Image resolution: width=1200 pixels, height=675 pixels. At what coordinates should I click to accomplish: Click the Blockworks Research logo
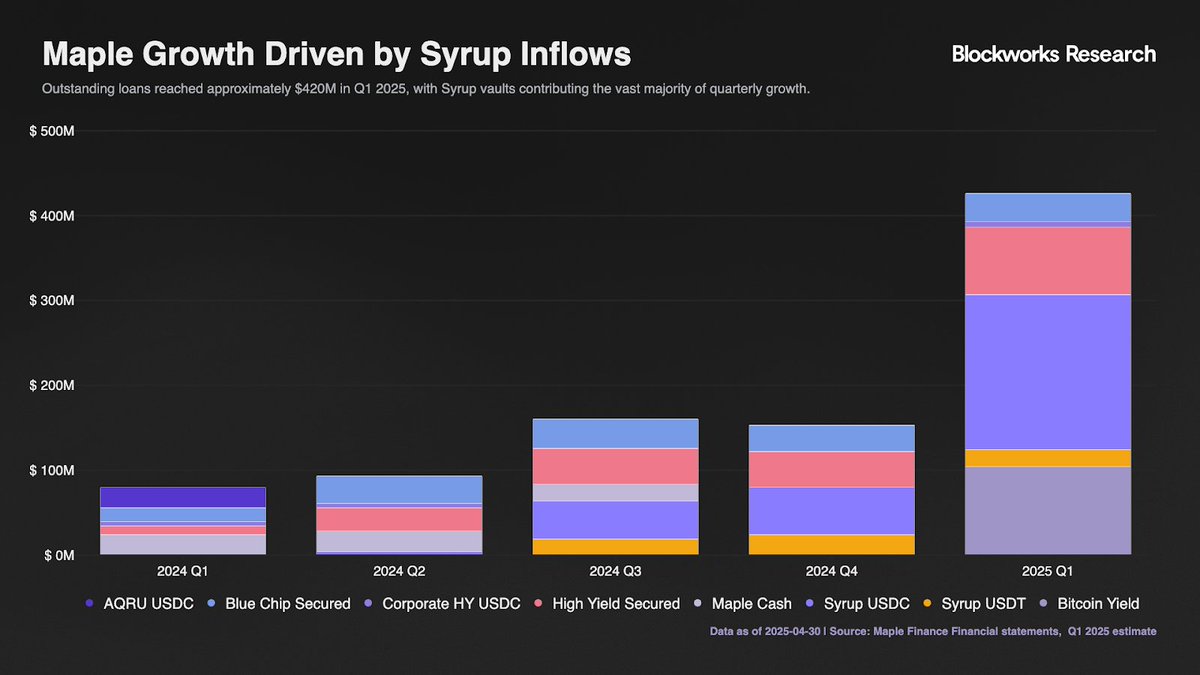point(1054,54)
